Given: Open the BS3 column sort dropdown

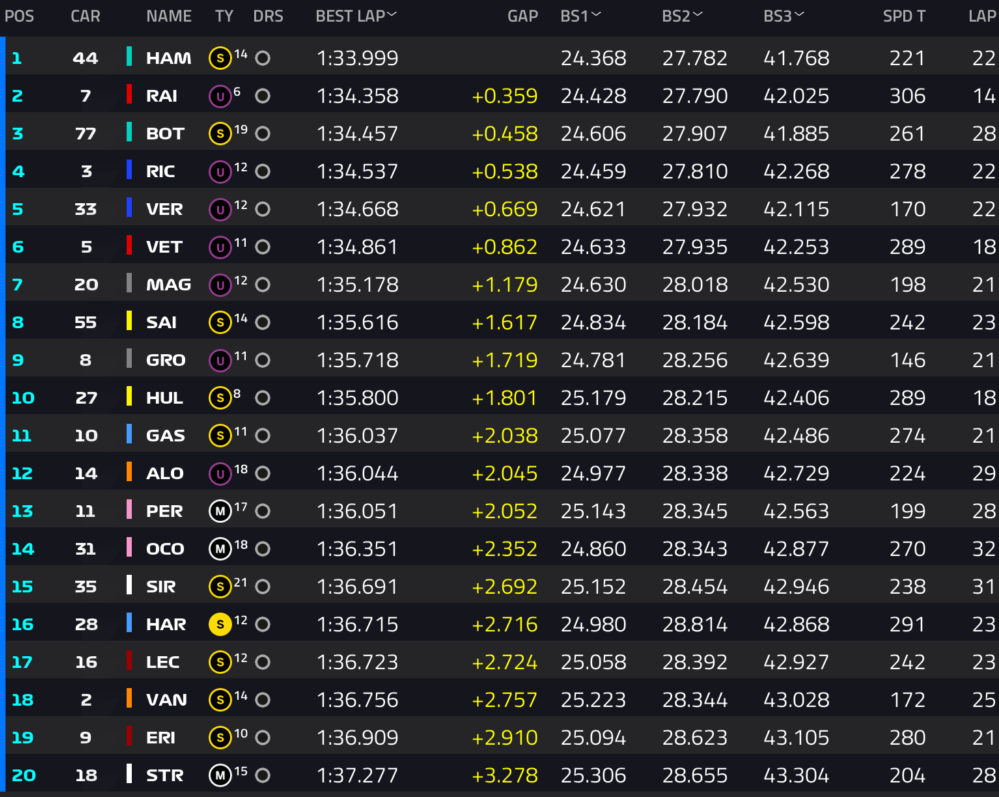Looking at the screenshot, I should (798, 14).
